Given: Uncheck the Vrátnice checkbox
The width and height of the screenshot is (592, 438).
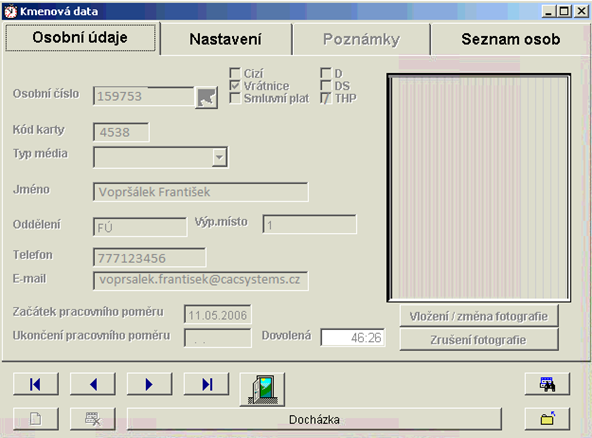Looking at the screenshot, I should click(235, 85).
